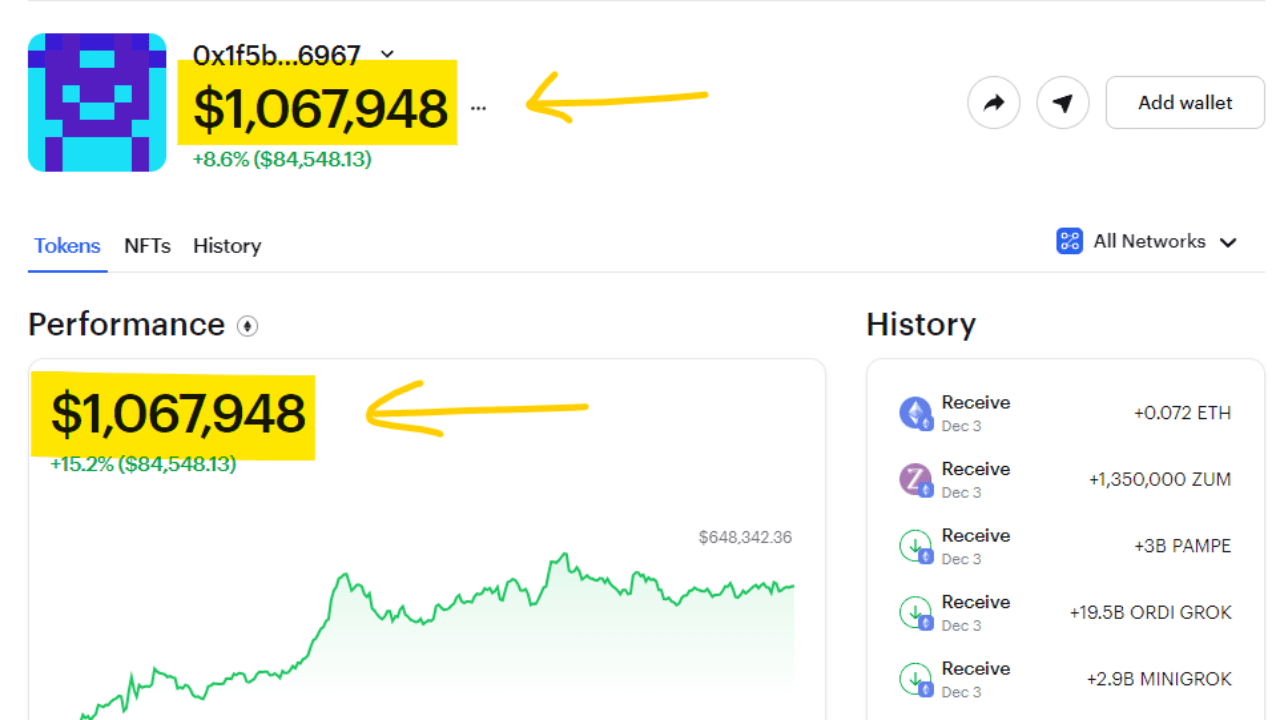Click the Ethereum icon next to Performance
The width and height of the screenshot is (1280, 720).
click(247, 326)
